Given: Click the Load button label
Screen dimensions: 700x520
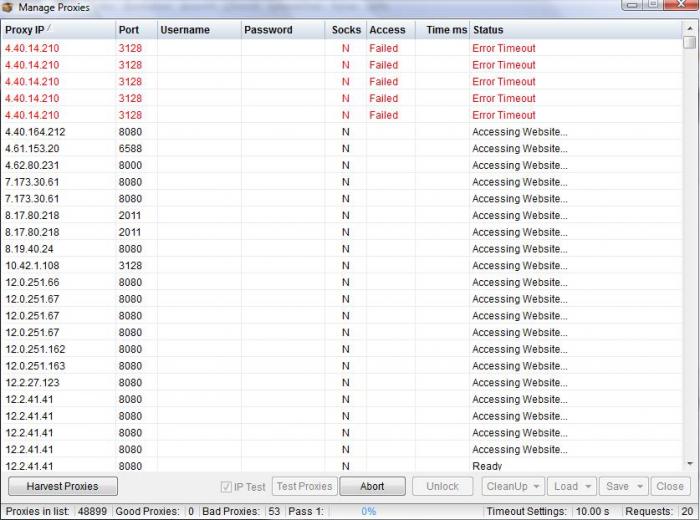Looking at the screenshot, I should tap(566, 487).
